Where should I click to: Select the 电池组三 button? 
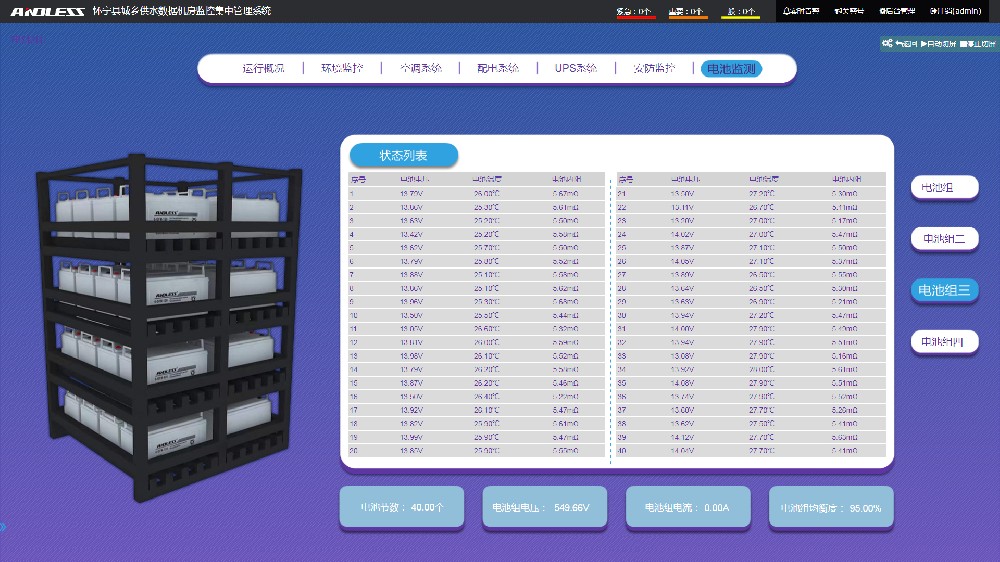tap(944, 290)
